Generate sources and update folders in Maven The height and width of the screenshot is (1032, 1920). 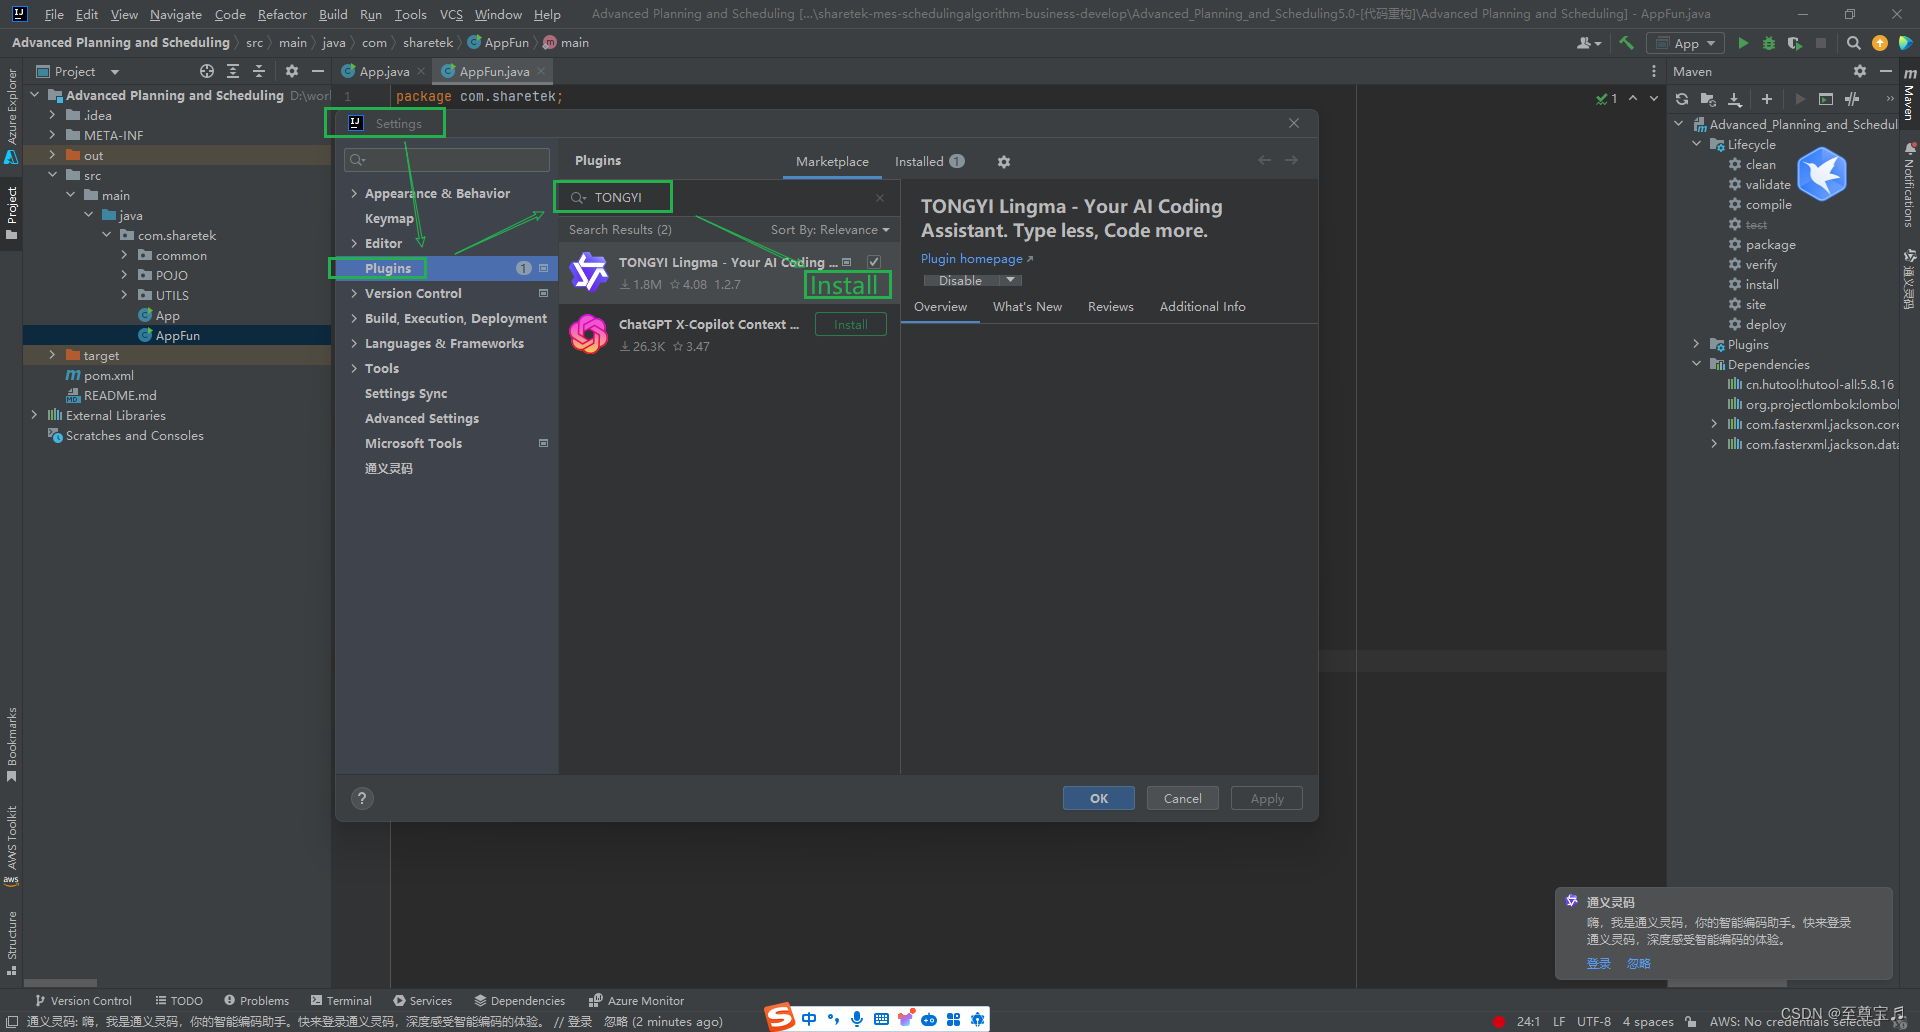coord(1708,99)
